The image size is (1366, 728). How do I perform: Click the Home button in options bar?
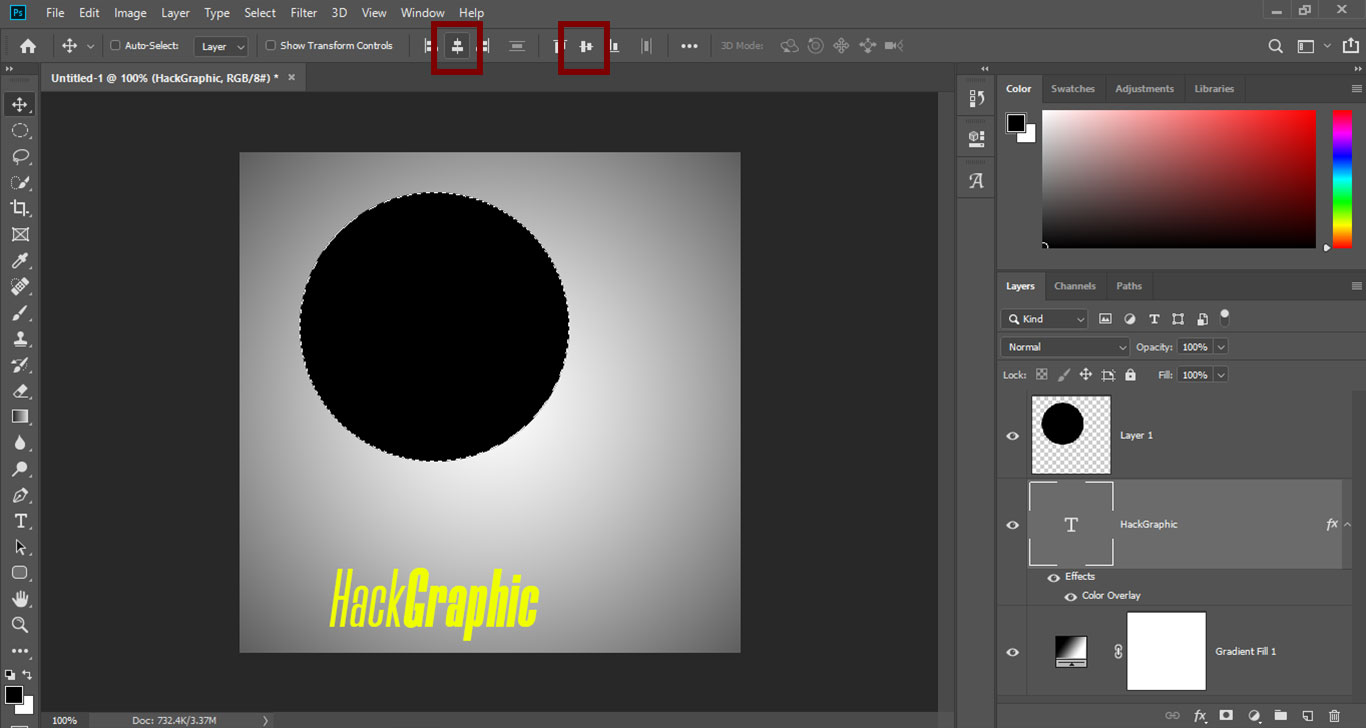(28, 46)
